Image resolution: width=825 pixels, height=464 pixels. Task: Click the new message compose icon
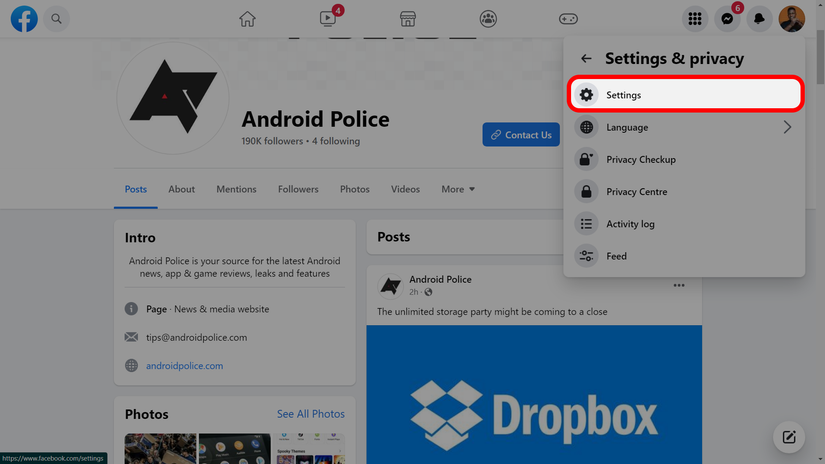click(x=789, y=437)
